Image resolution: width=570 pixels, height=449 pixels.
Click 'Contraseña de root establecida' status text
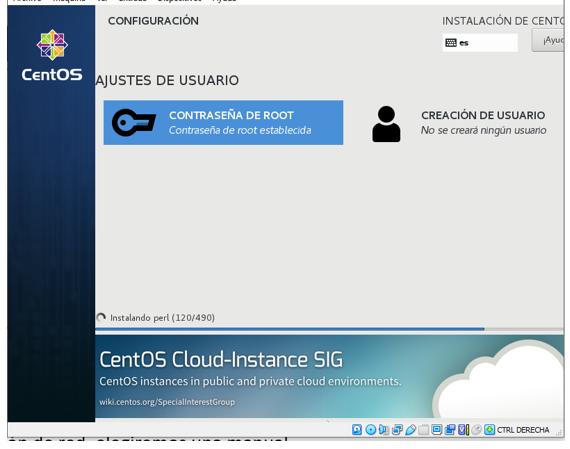click(240, 130)
